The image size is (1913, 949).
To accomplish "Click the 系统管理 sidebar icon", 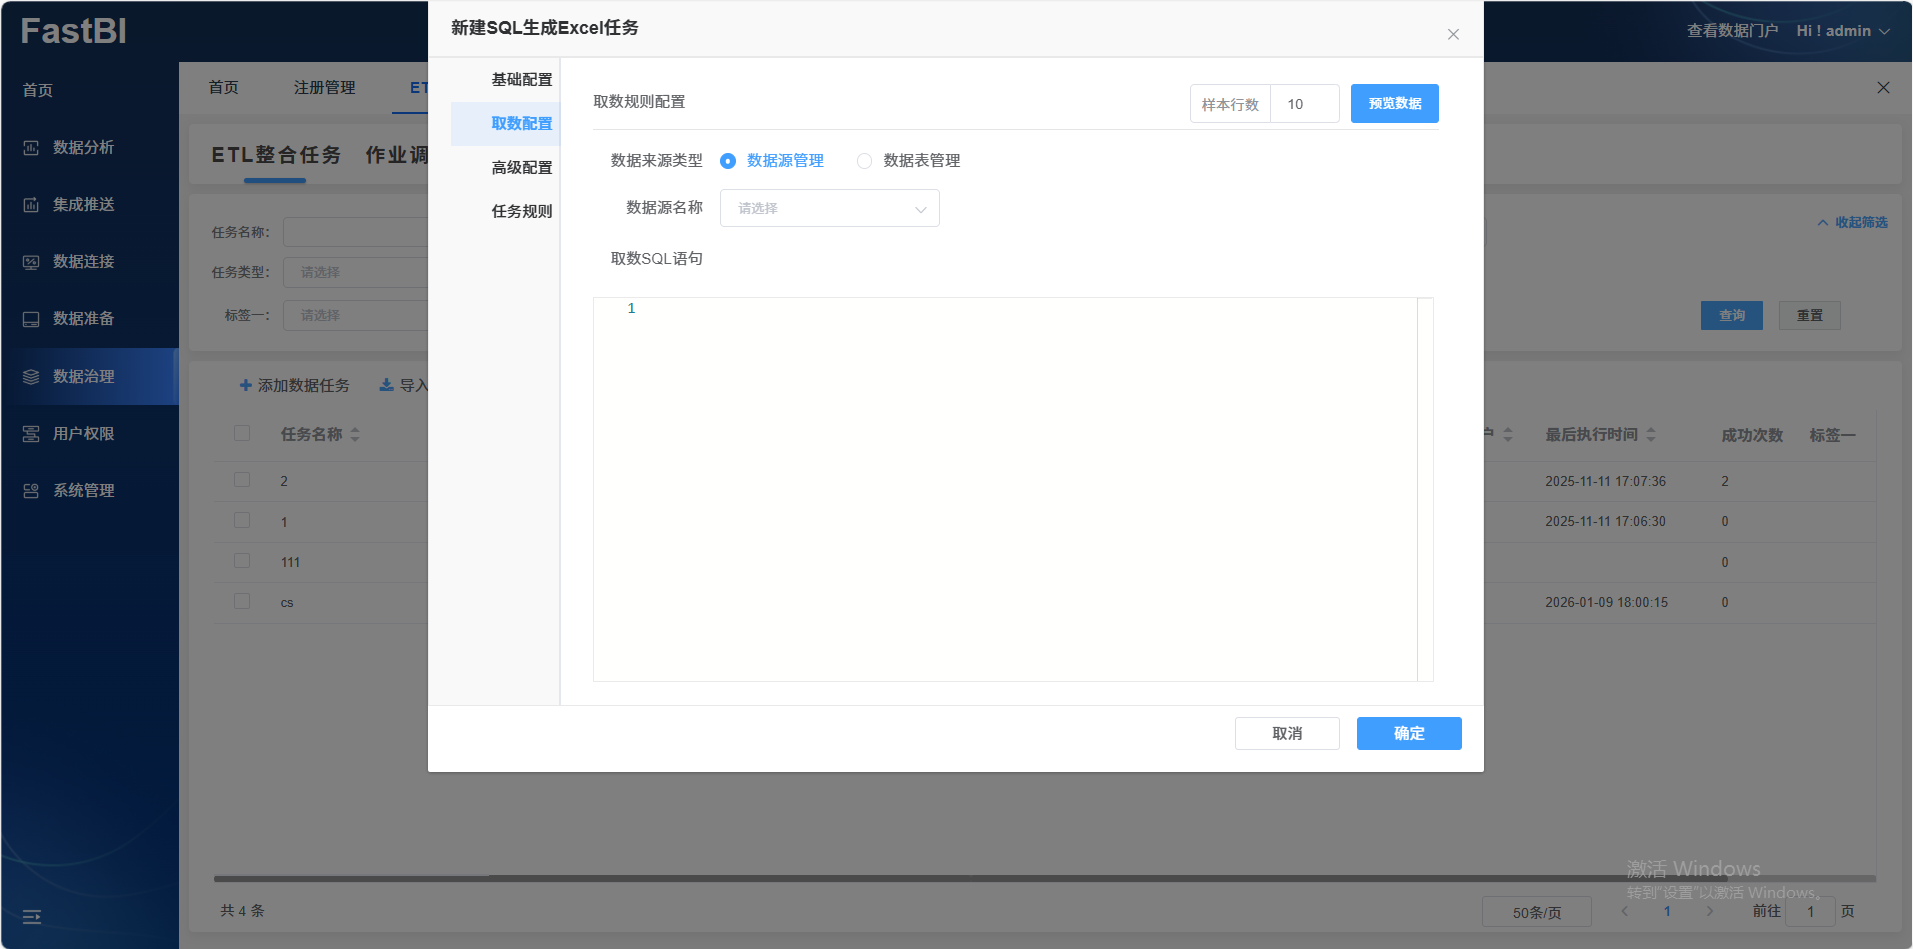I will (x=31, y=491).
